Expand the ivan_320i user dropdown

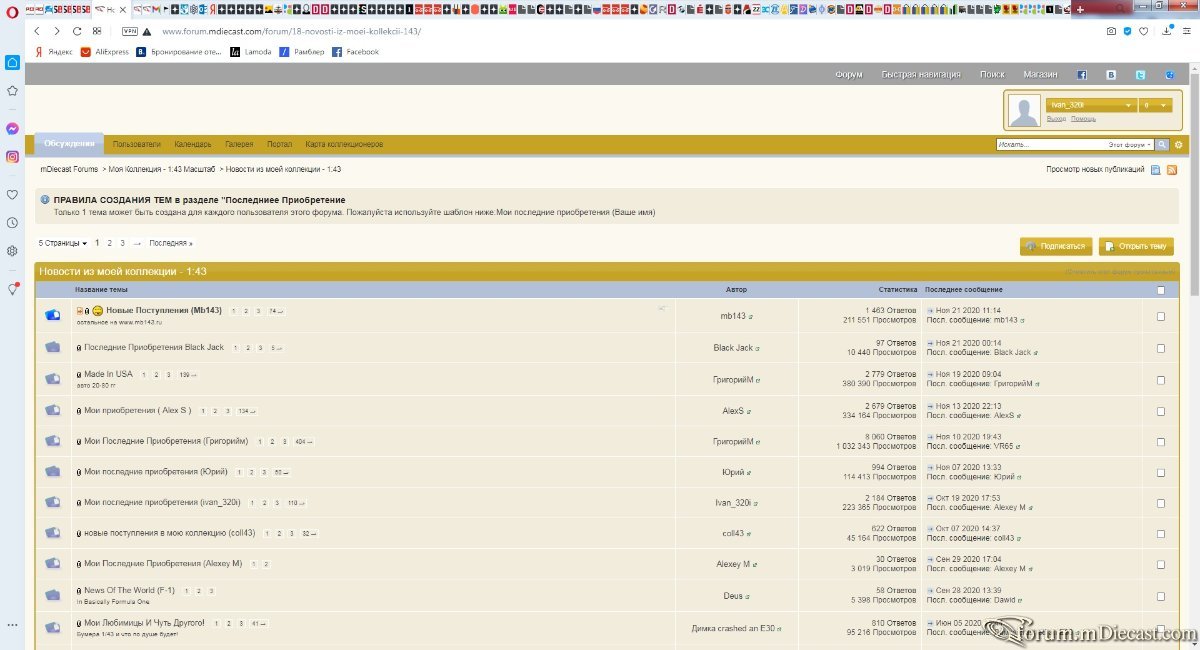pyautogui.click(x=1091, y=105)
